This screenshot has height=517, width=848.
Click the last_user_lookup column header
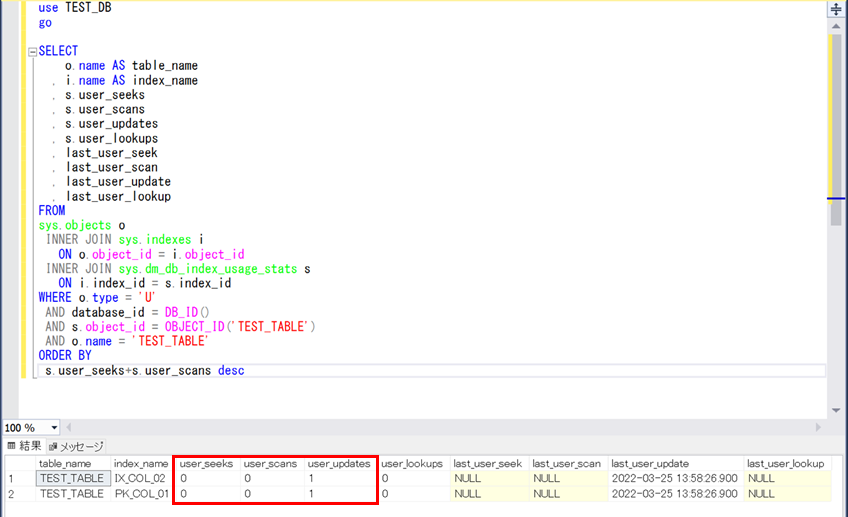785,464
